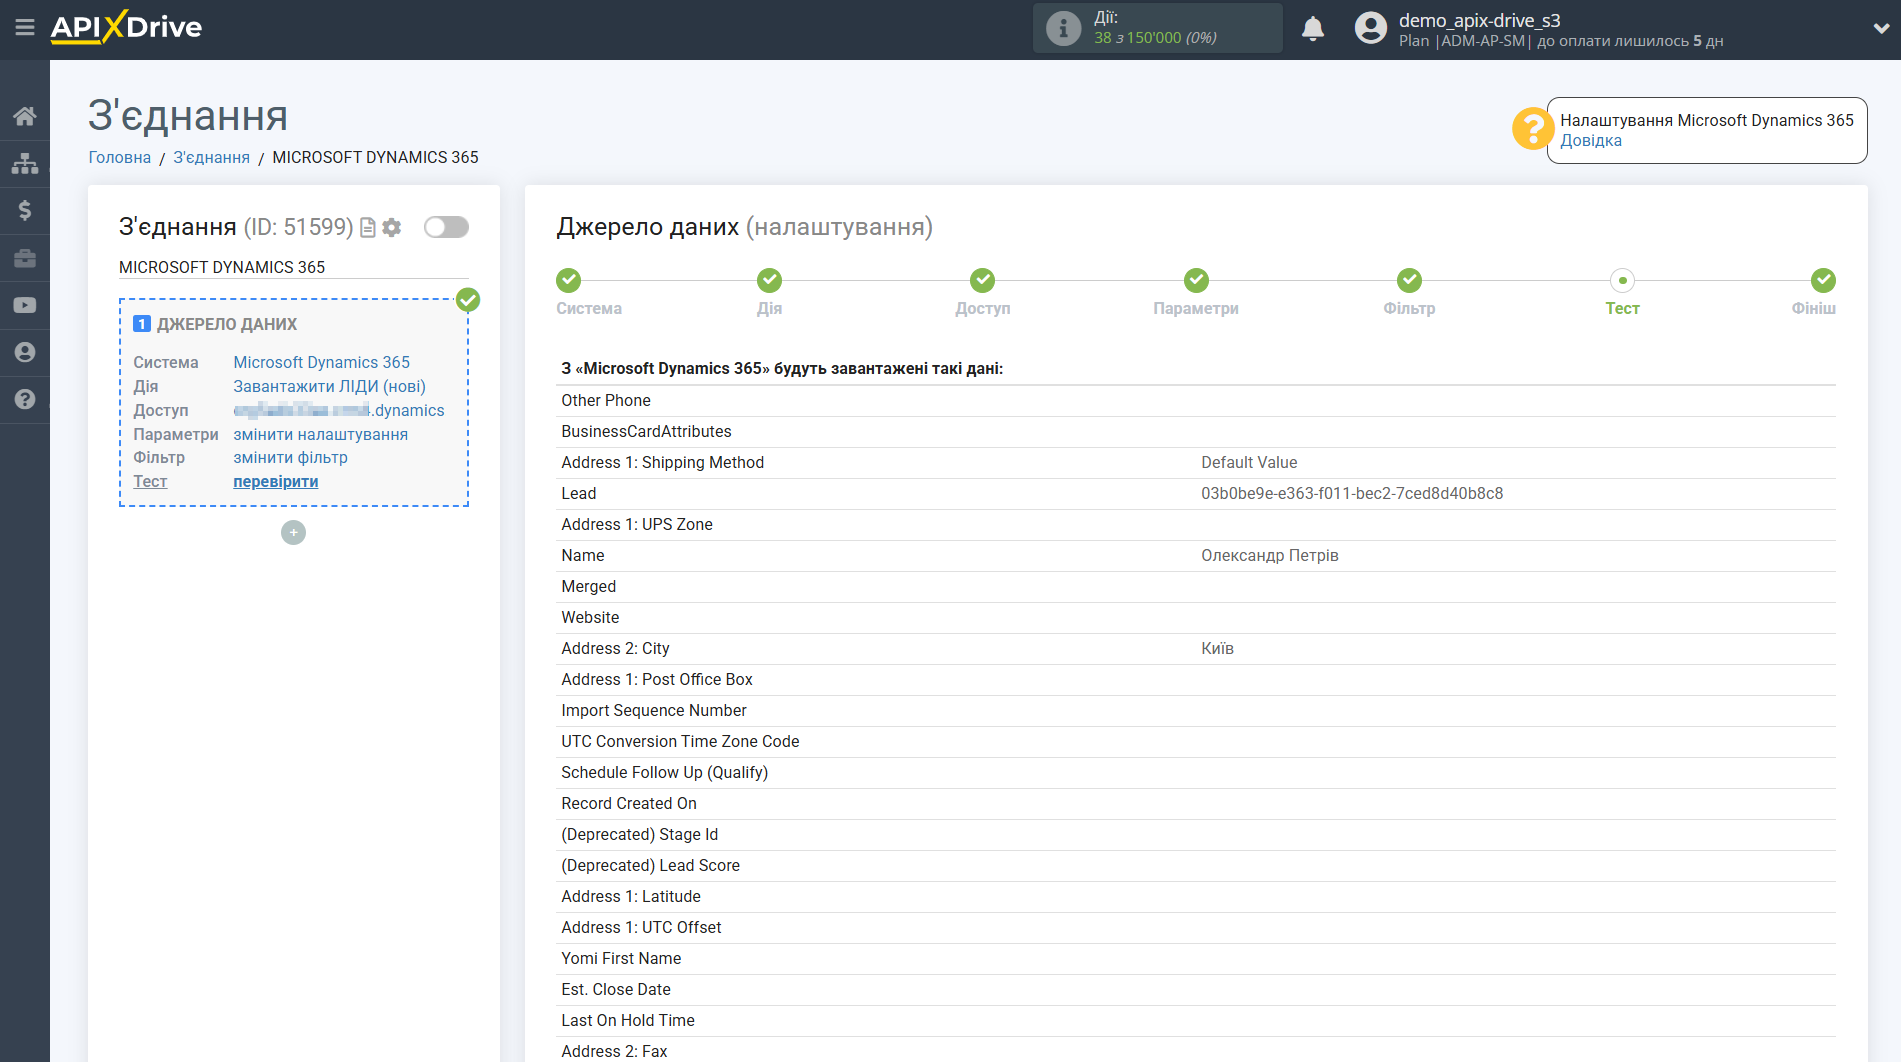The image size is (1901, 1062).
Task: Click the actions info icon
Action: 1063,28
